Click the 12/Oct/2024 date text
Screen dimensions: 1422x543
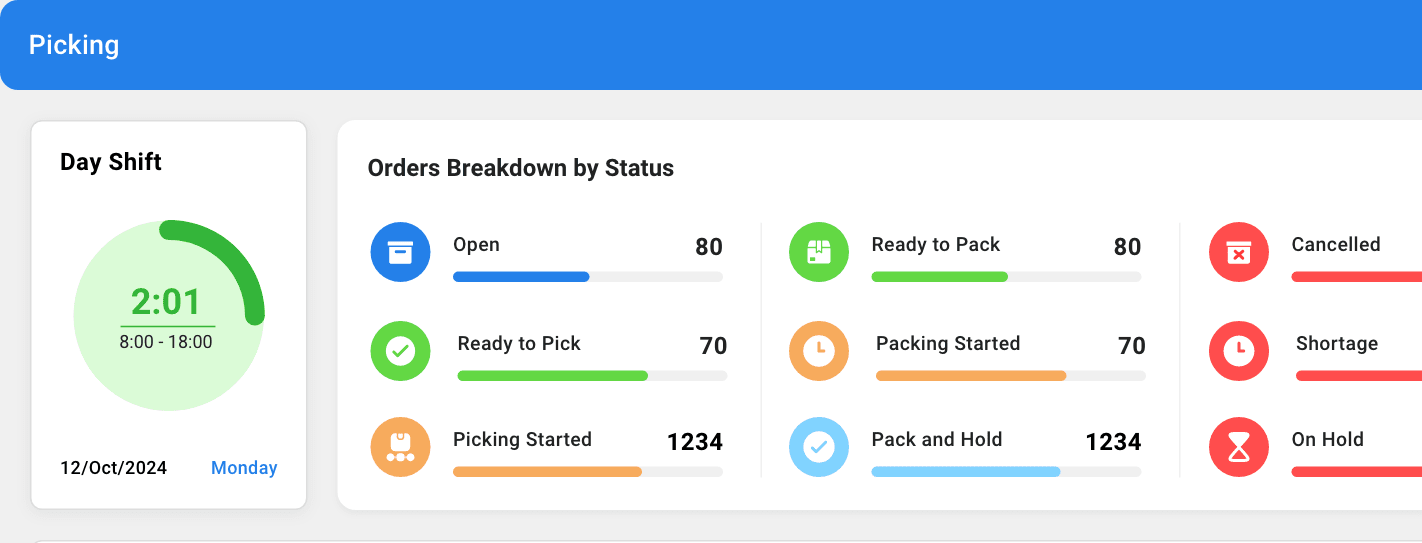[x=114, y=468]
